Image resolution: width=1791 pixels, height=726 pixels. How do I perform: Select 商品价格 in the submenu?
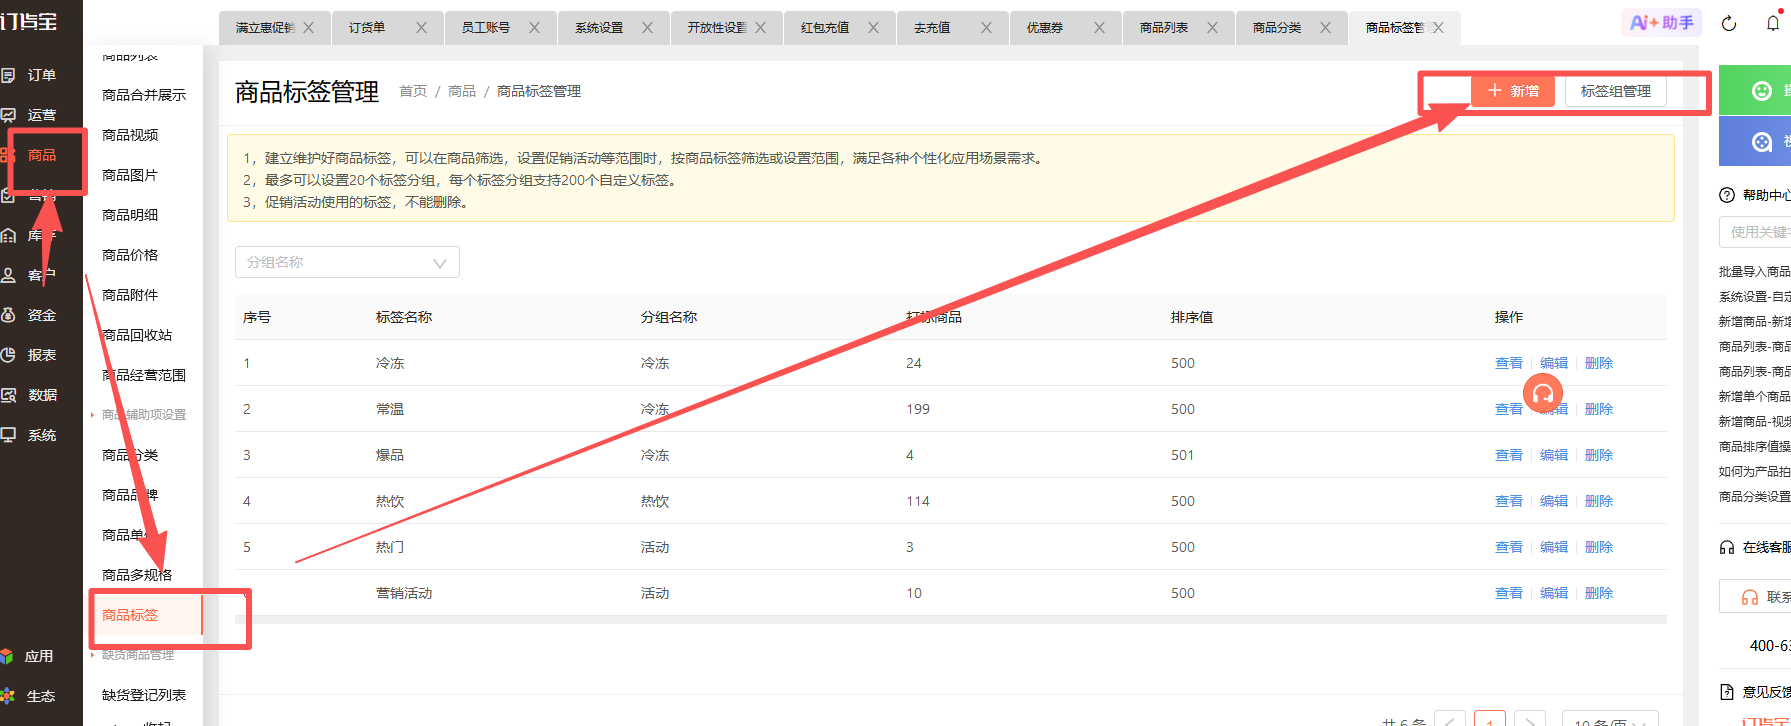[130, 255]
